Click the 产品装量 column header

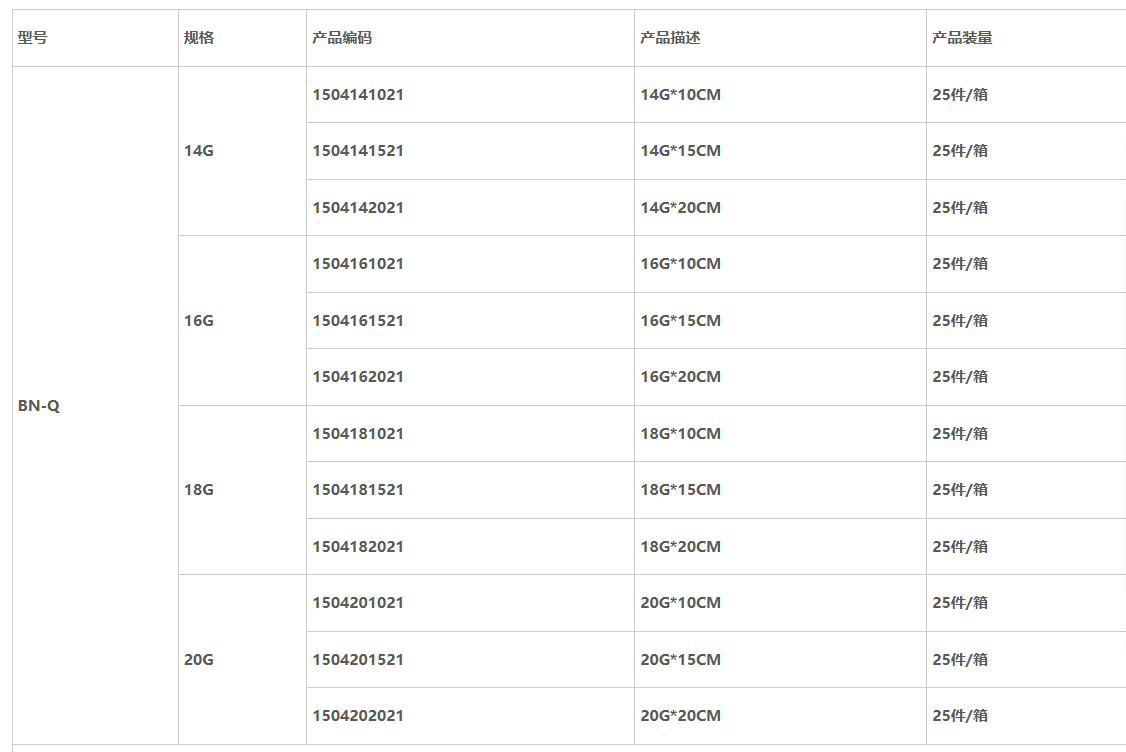962,38
